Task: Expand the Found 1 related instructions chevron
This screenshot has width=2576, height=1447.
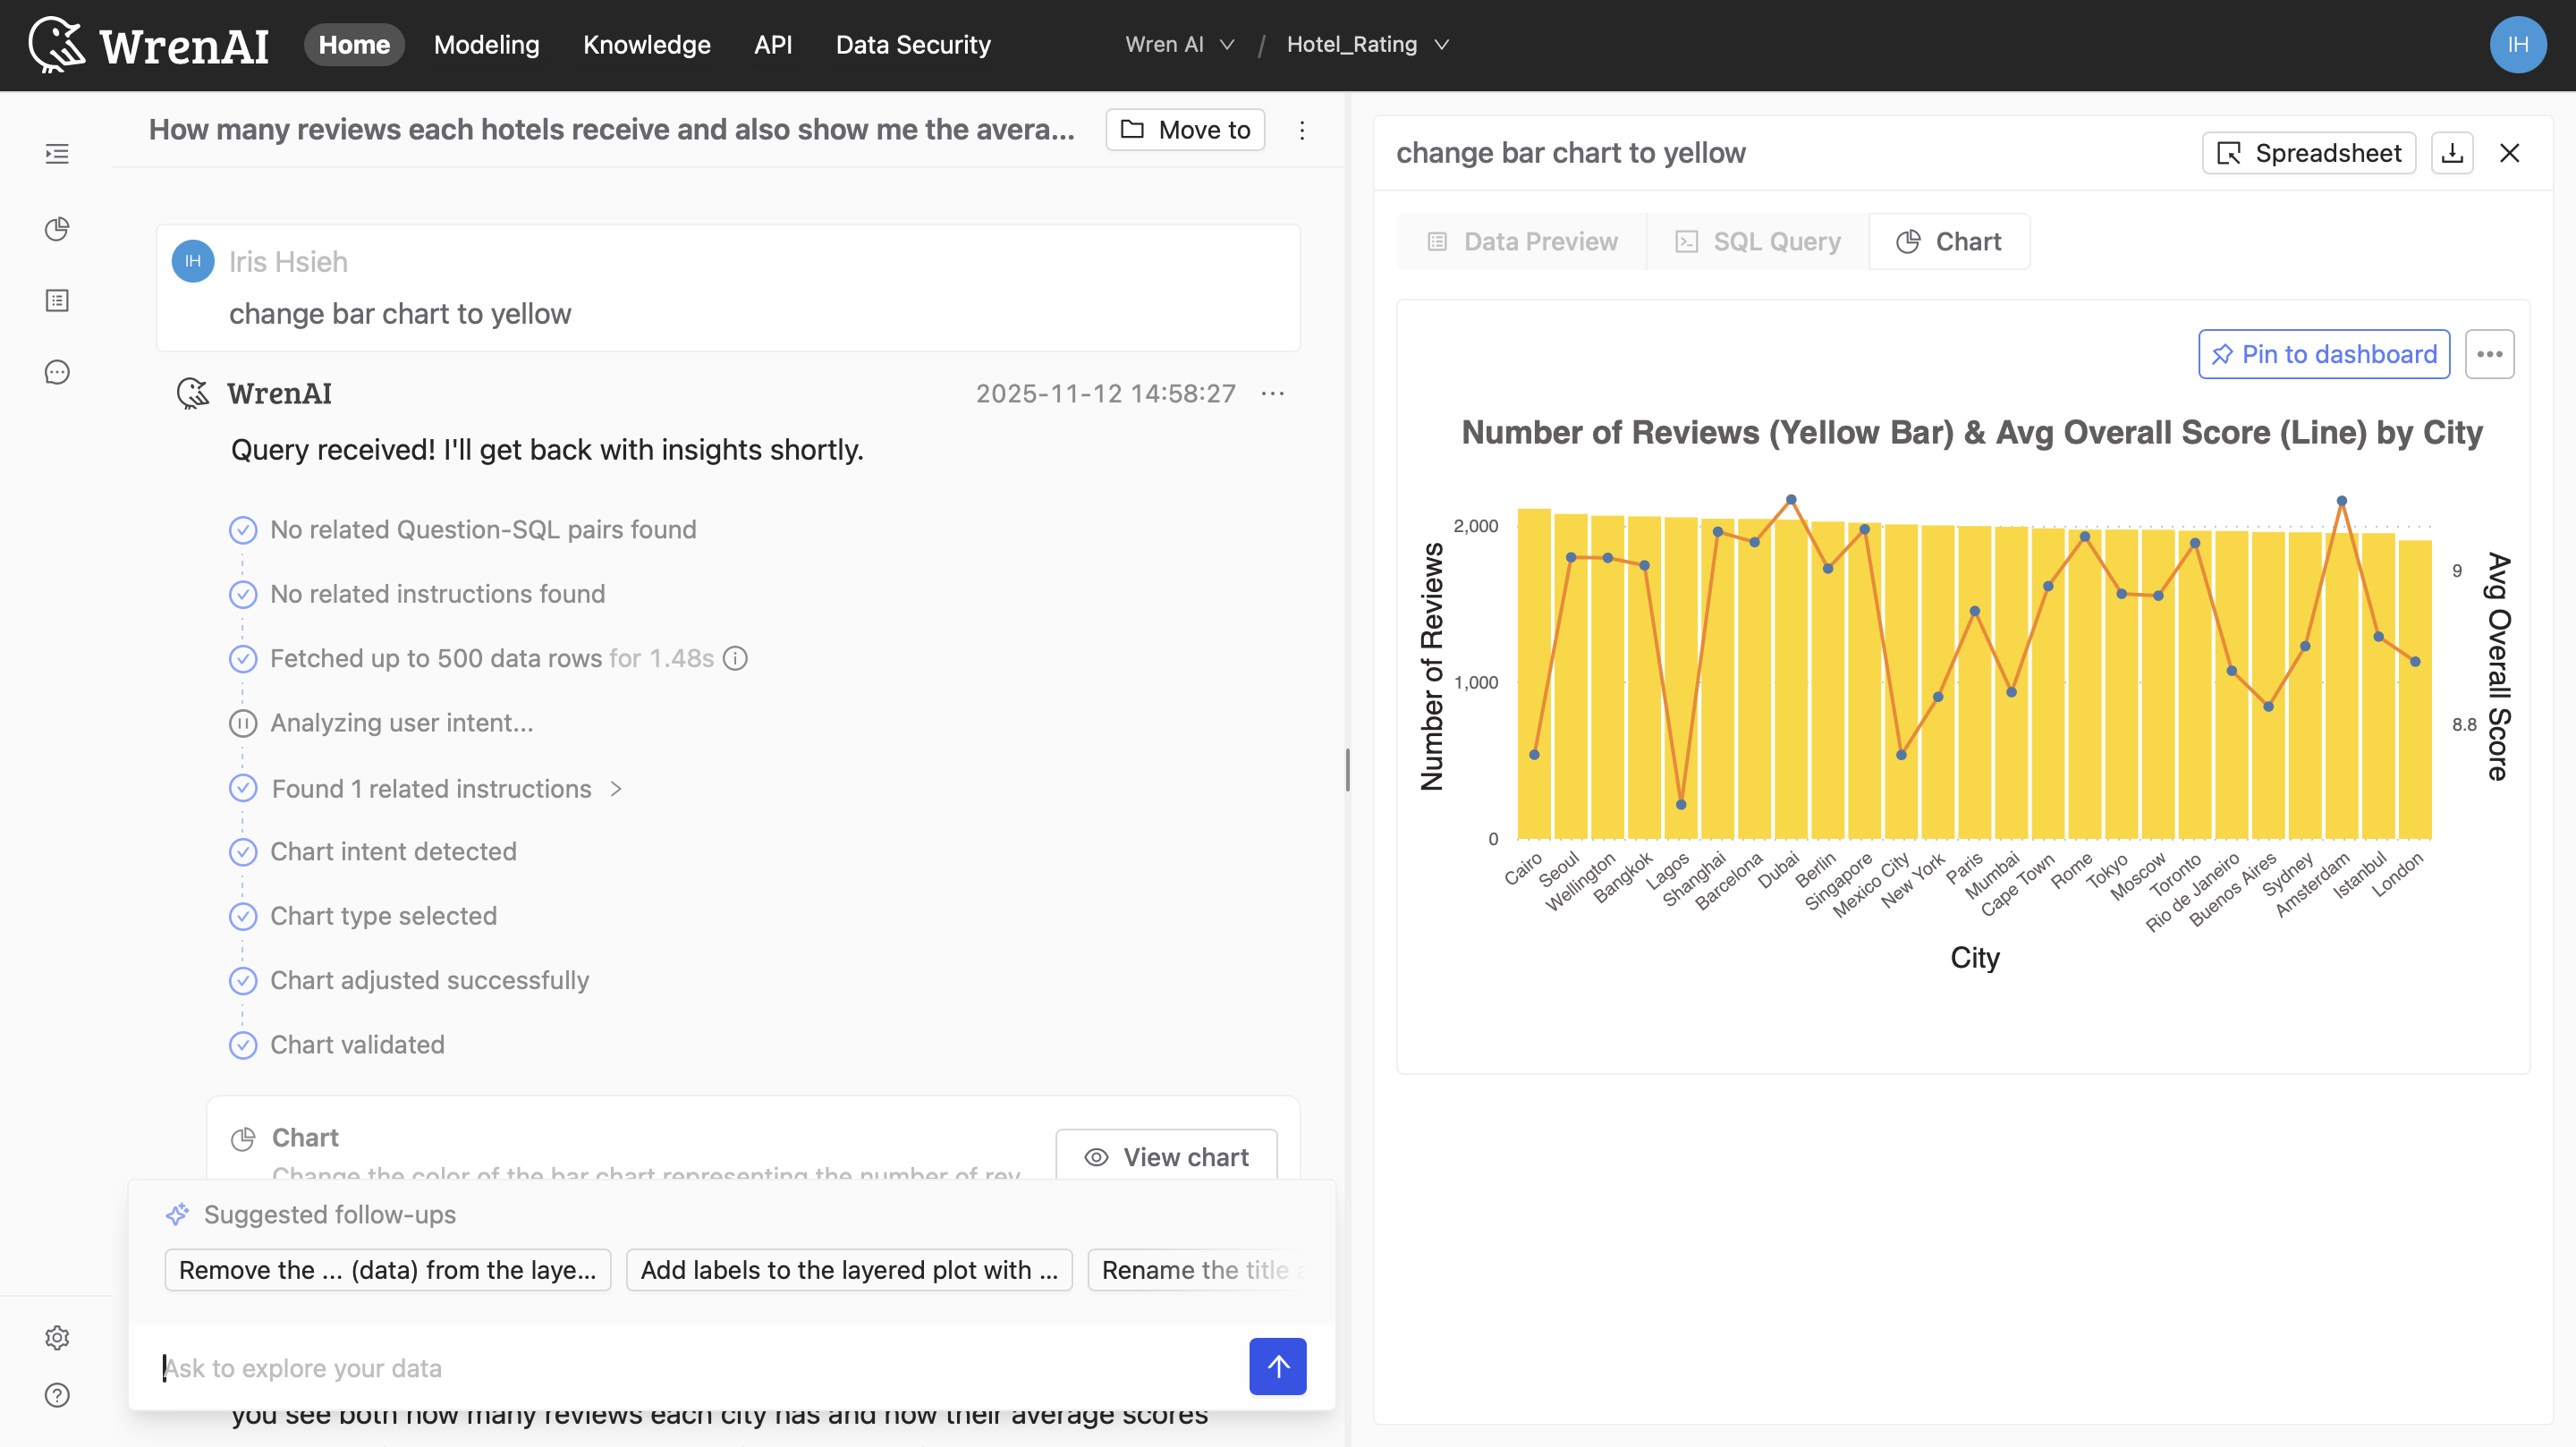Action: [x=616, y=789]
